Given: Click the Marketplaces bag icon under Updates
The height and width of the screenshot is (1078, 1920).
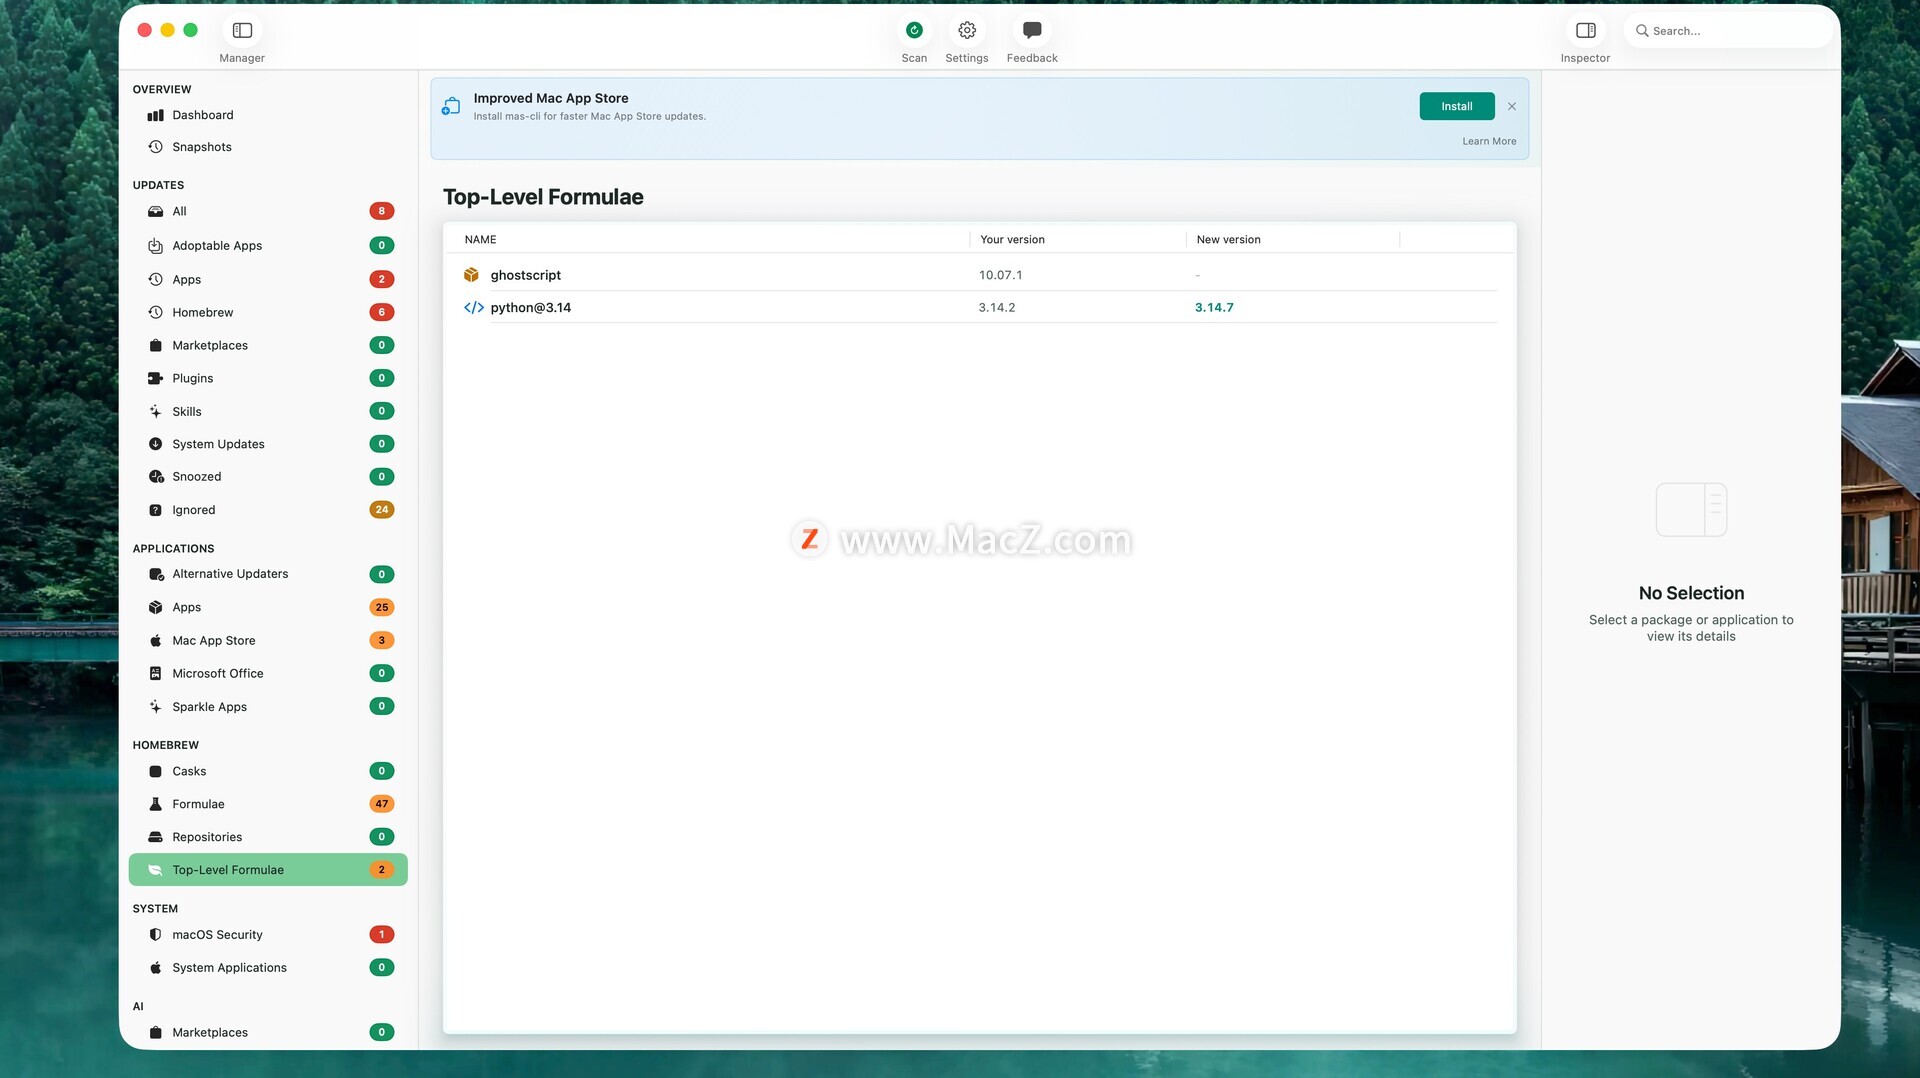Looking at the screenshot, I should coord(155,346).
